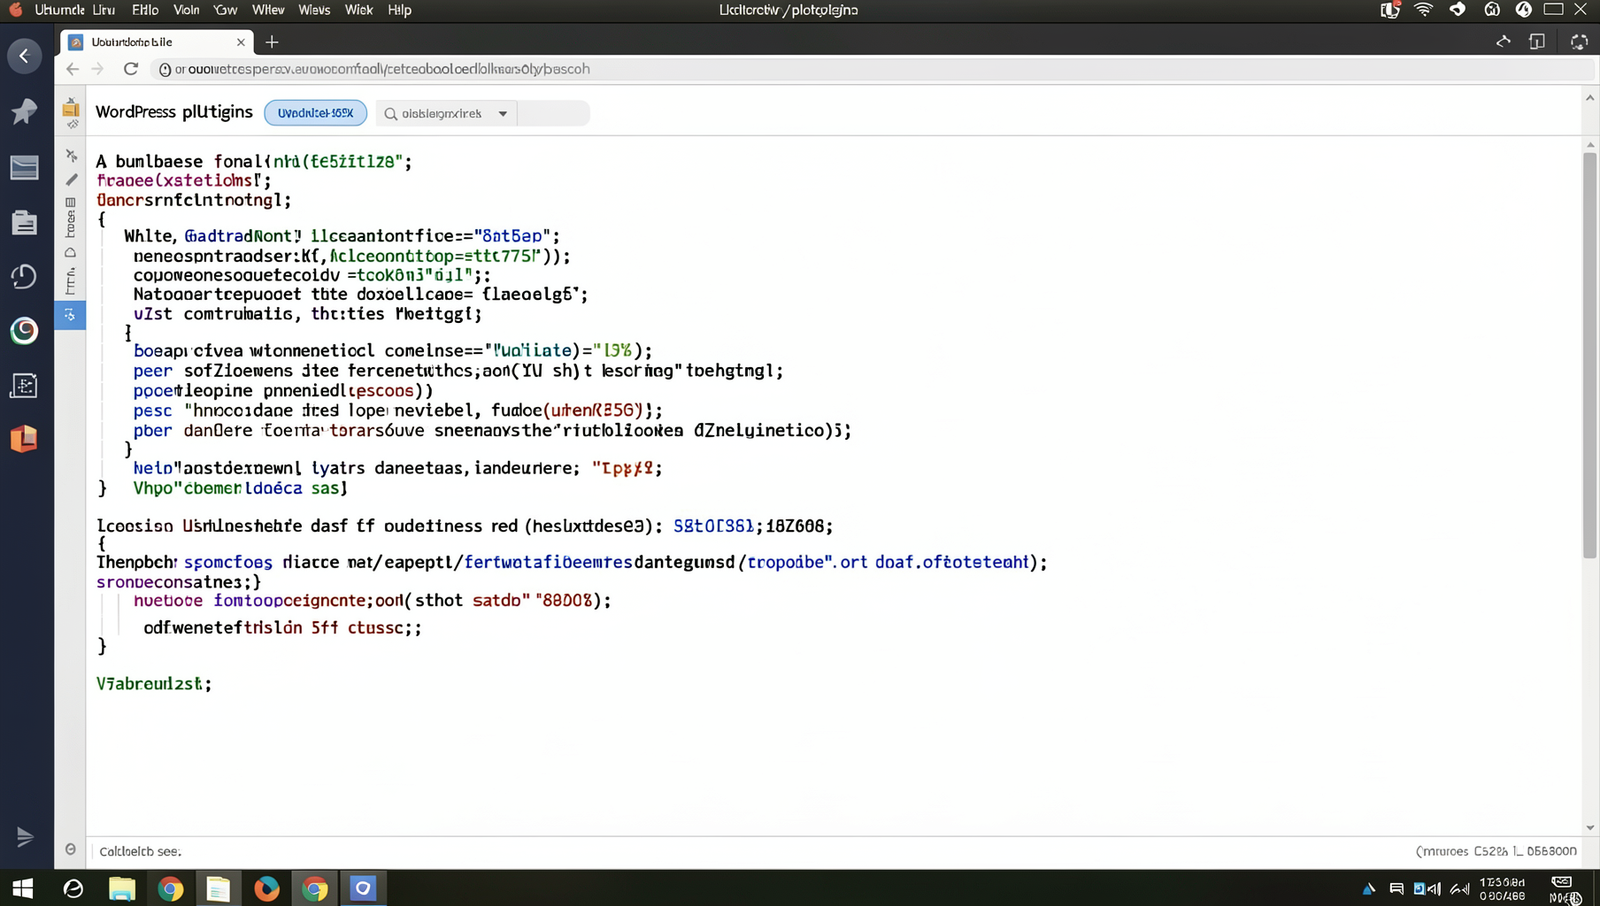1600x906 pixels.
Task: Click the Calcbelcb see status text
Action: coord(140,851)
